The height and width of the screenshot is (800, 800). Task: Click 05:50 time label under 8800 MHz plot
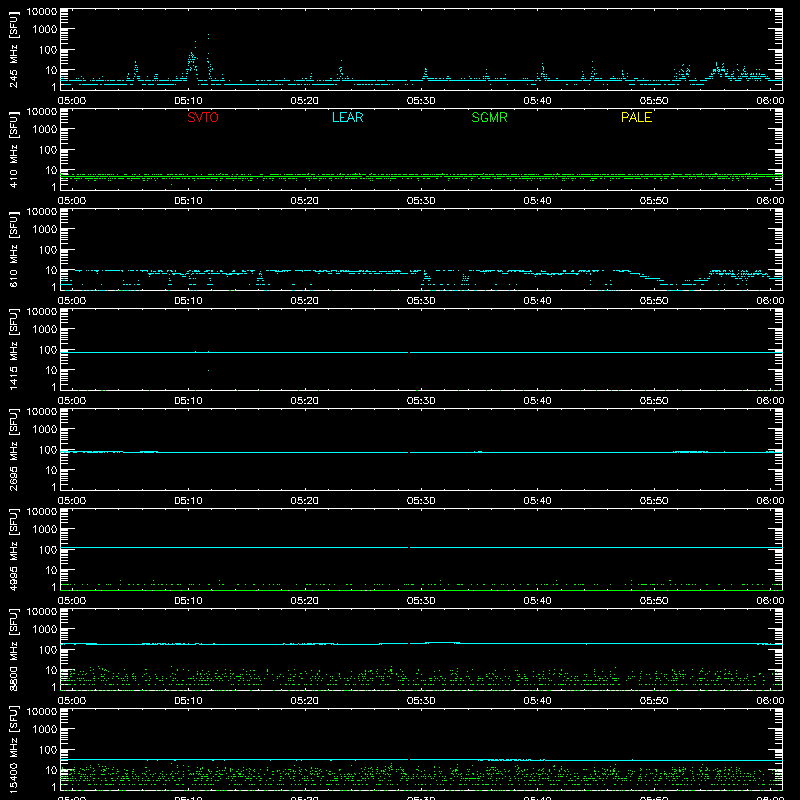click(x=654, y=701)
